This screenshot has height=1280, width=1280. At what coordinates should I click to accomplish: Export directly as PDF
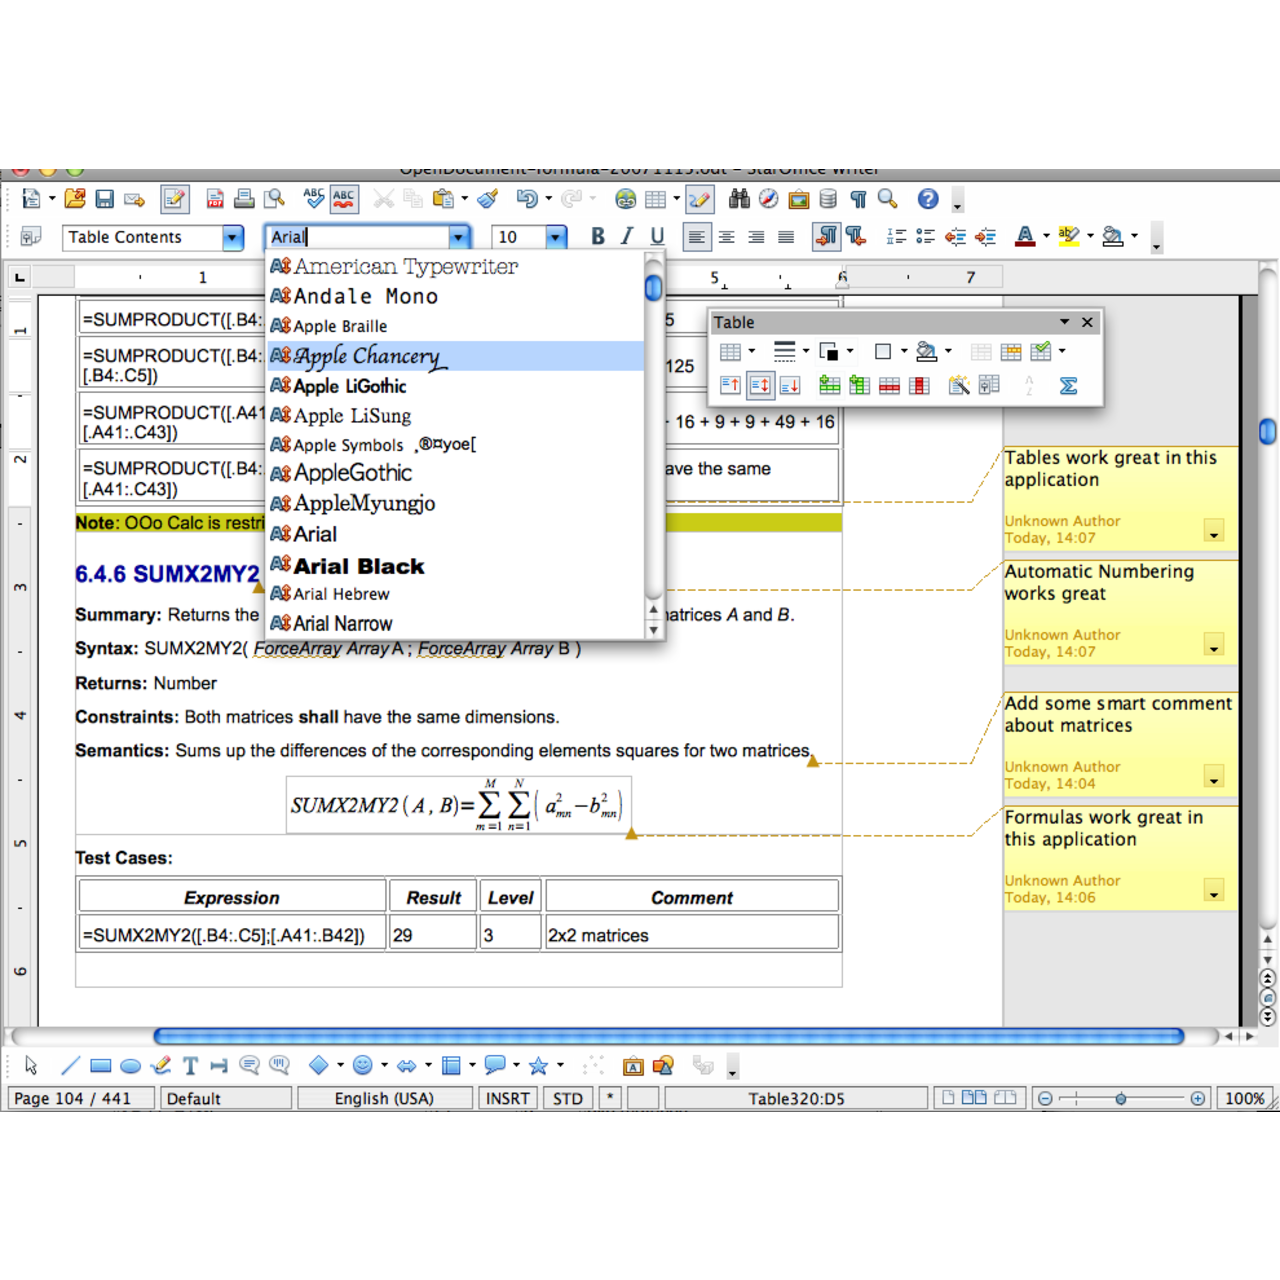click(x=214, y=199)
